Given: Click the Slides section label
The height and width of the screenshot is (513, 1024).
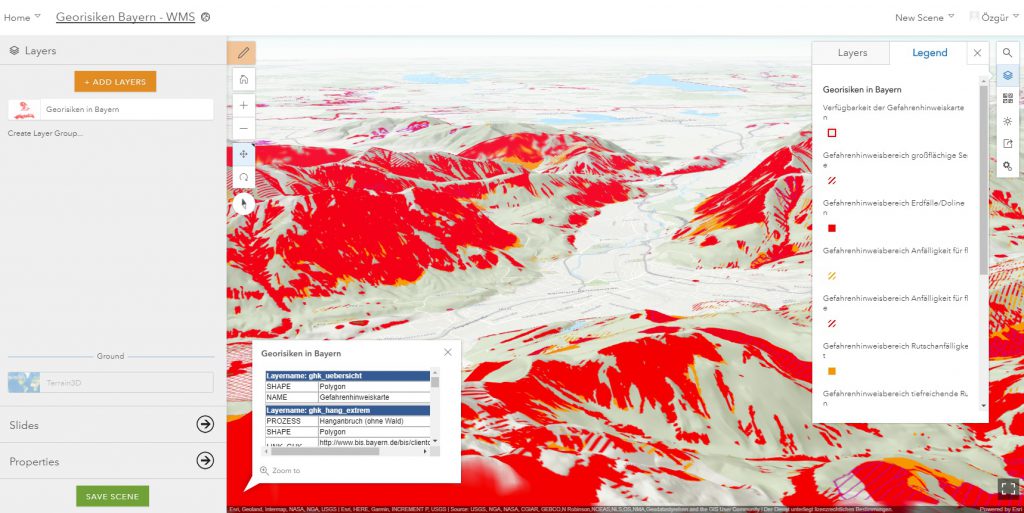Looking at the screenshot, I should point(24,425).
